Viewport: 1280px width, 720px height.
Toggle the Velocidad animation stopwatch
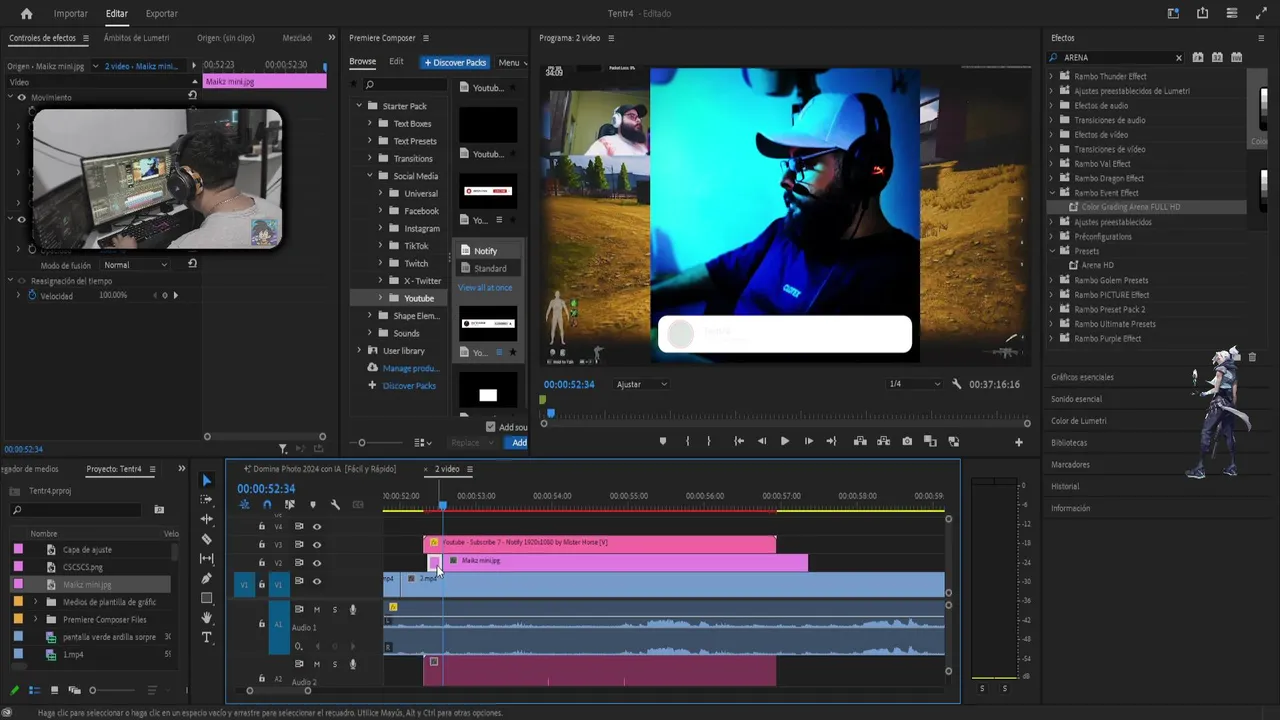tap(32, 296)
